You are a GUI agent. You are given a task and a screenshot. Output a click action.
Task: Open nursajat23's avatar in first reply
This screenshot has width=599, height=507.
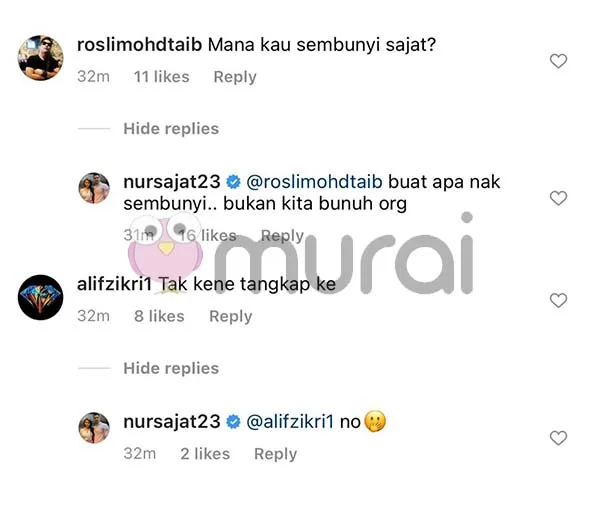pos(94,188)
